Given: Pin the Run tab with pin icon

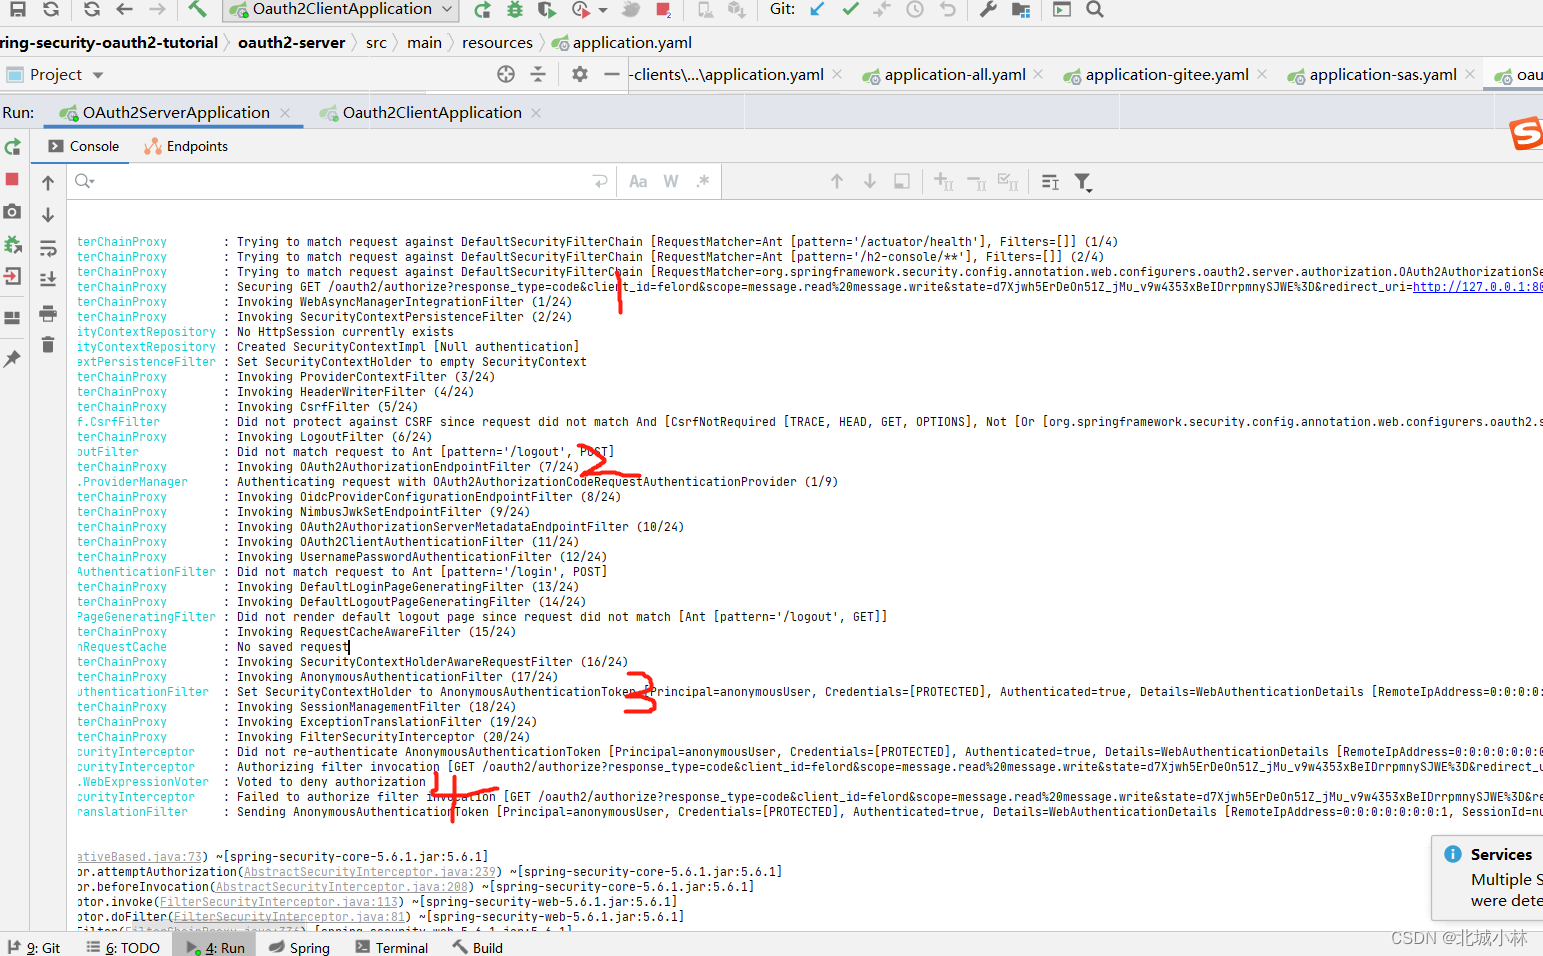Looking at the screenshot, I should 12,358.
